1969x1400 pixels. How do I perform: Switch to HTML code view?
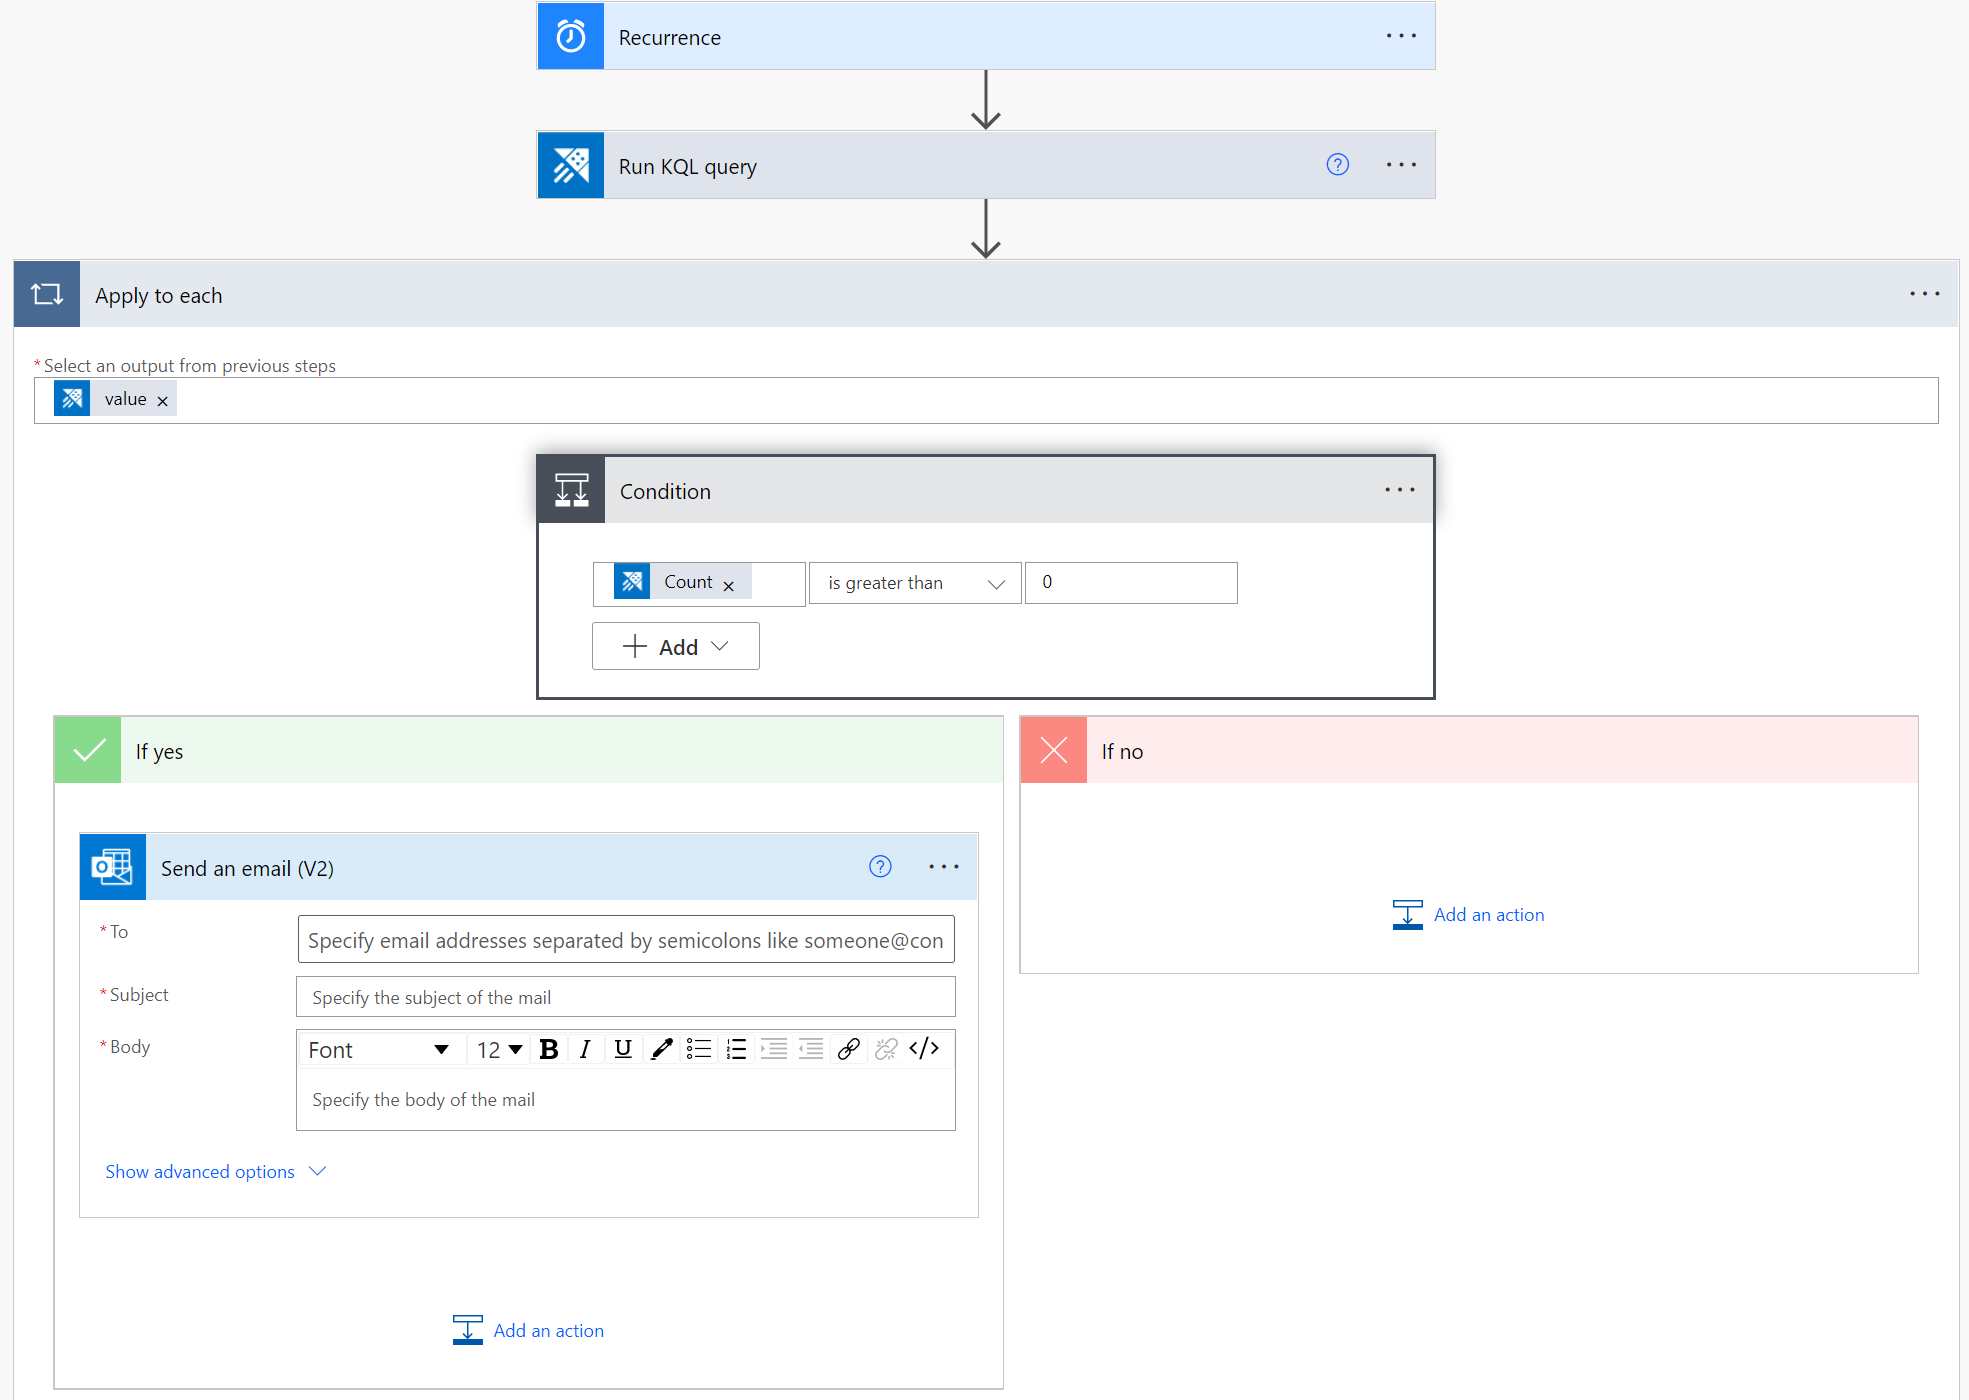[x=924, y=1048]
